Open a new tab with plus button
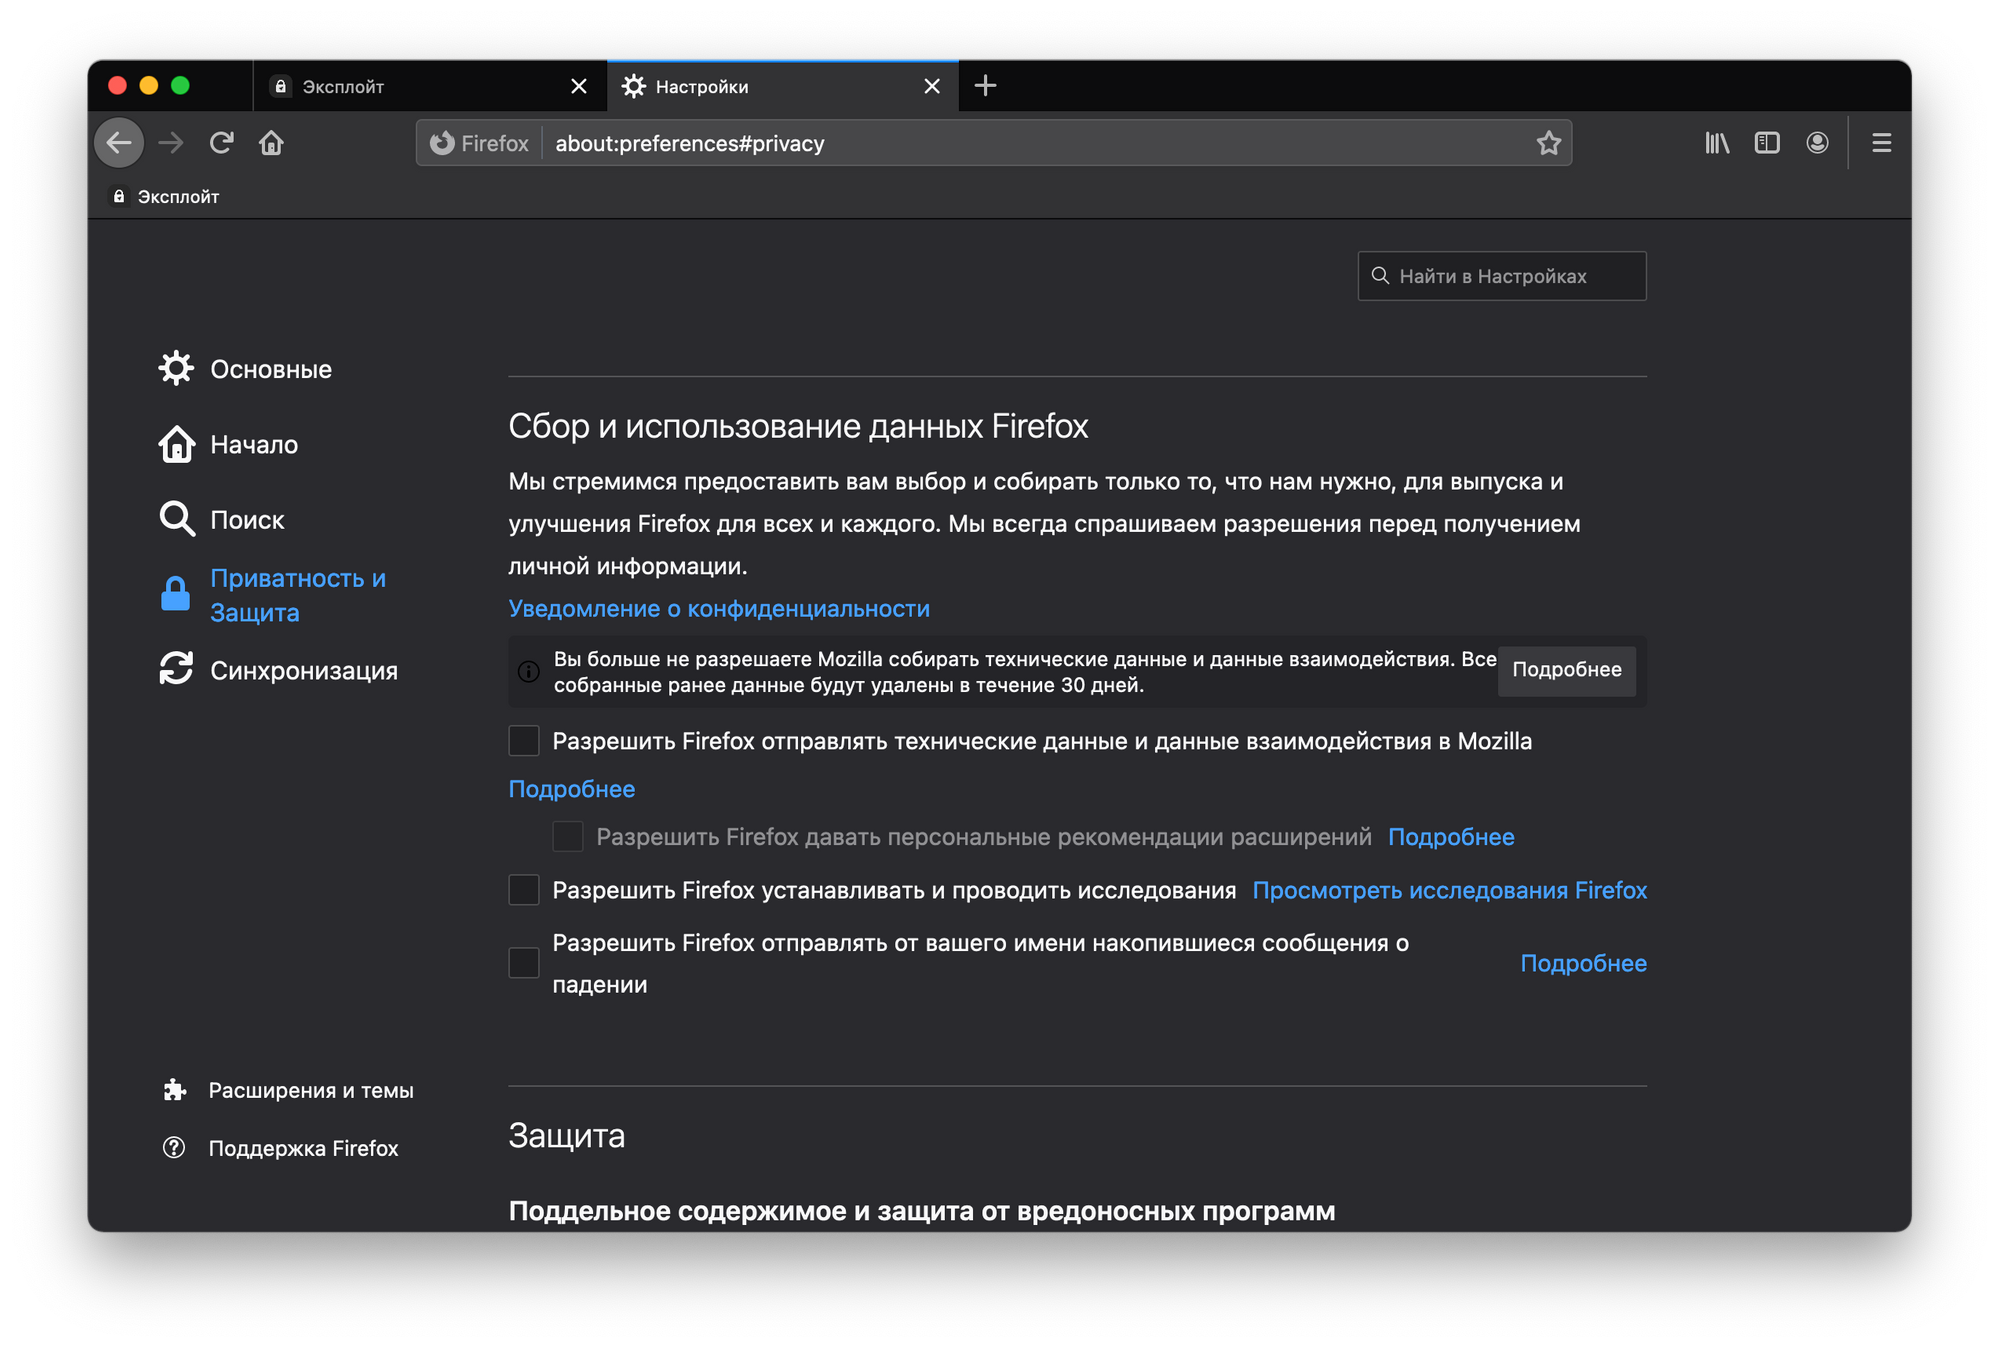 [x=985, y=86]
